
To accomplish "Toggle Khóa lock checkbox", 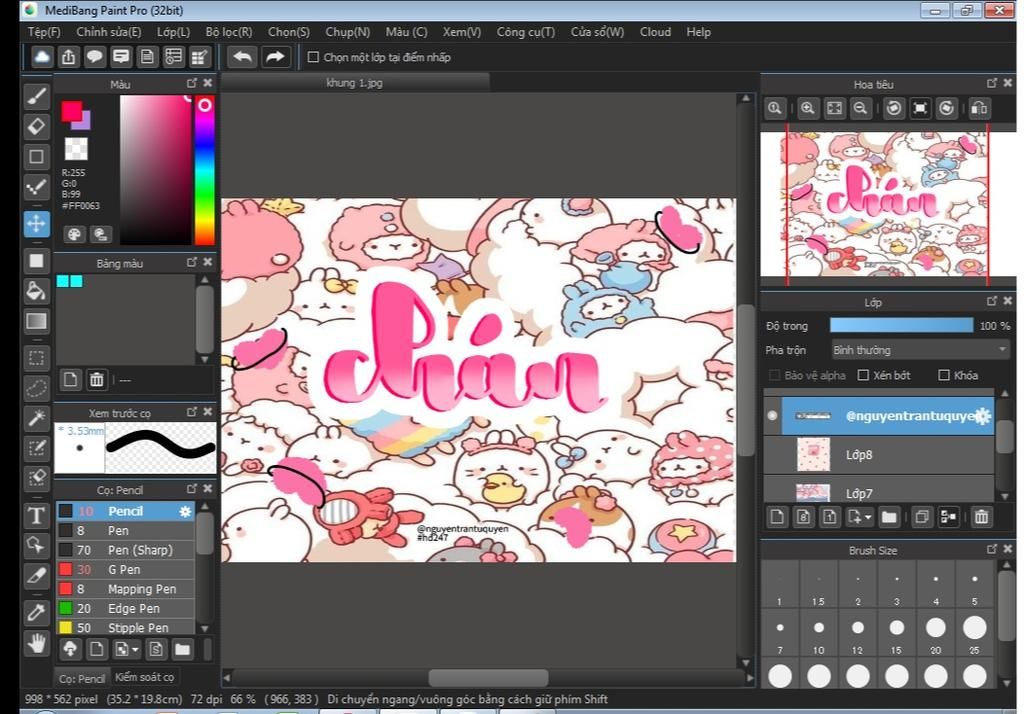I will coord(944,375).
